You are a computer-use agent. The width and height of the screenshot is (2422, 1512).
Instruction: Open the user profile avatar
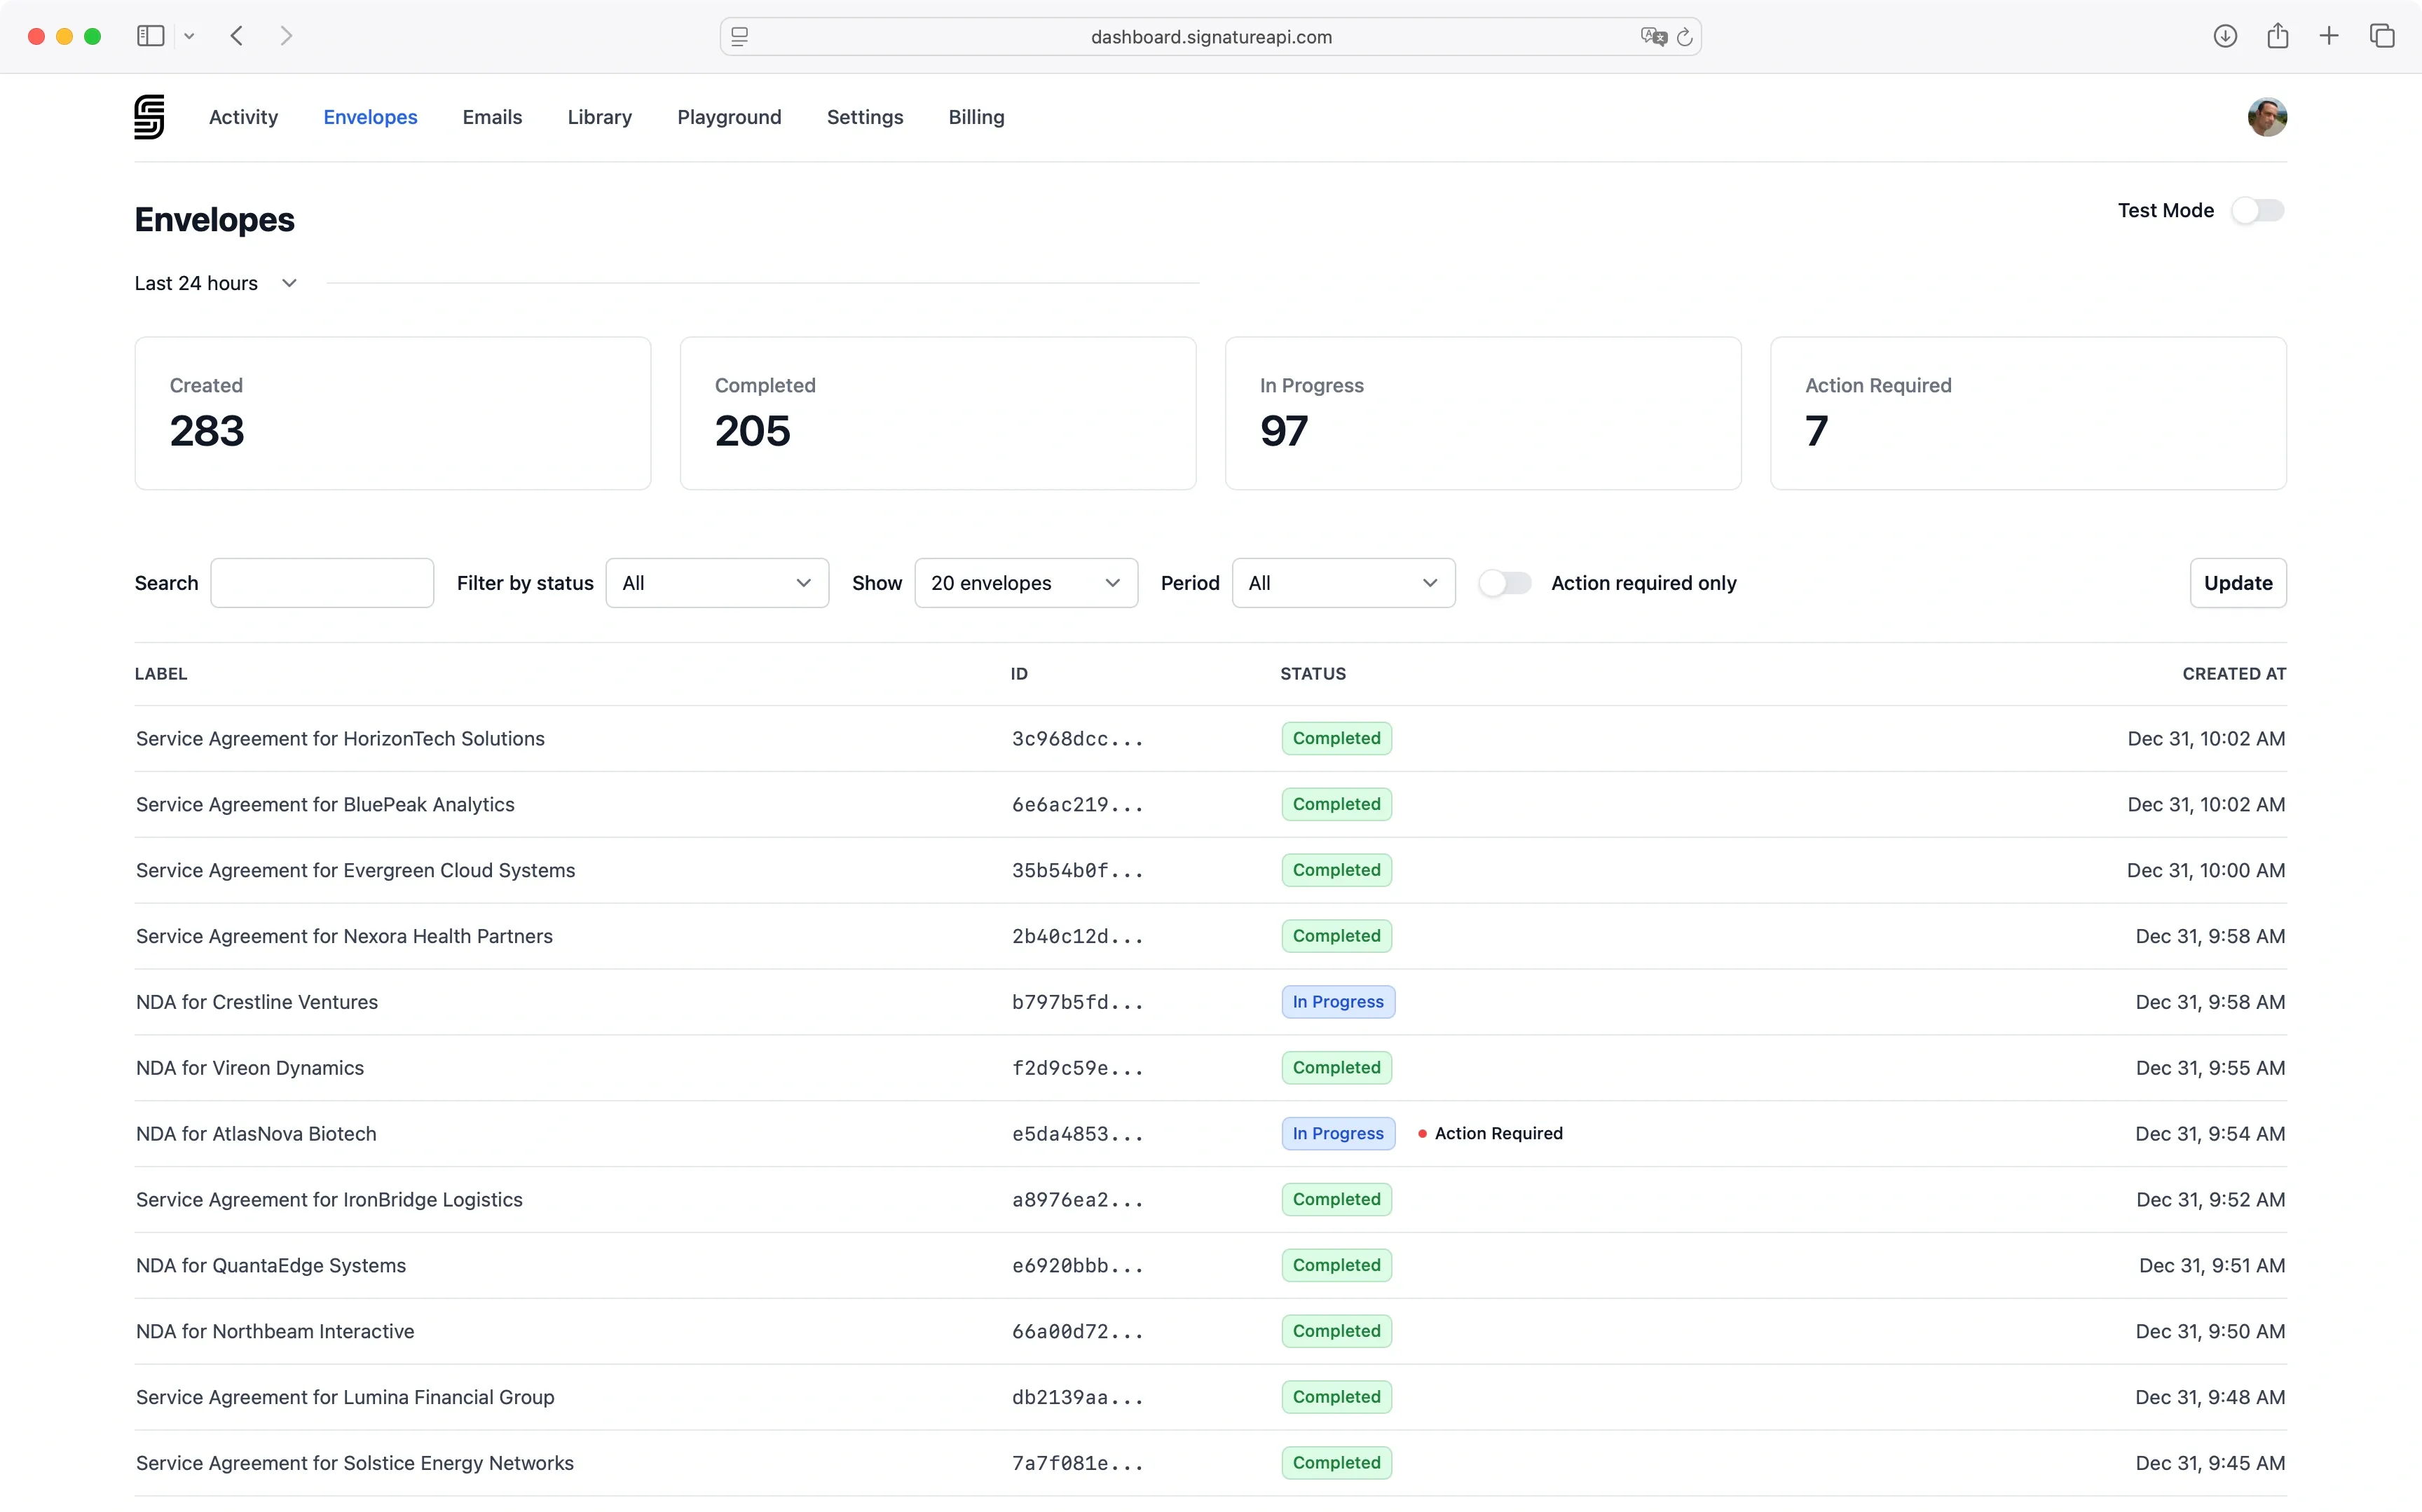click(x=2267, y=117)
